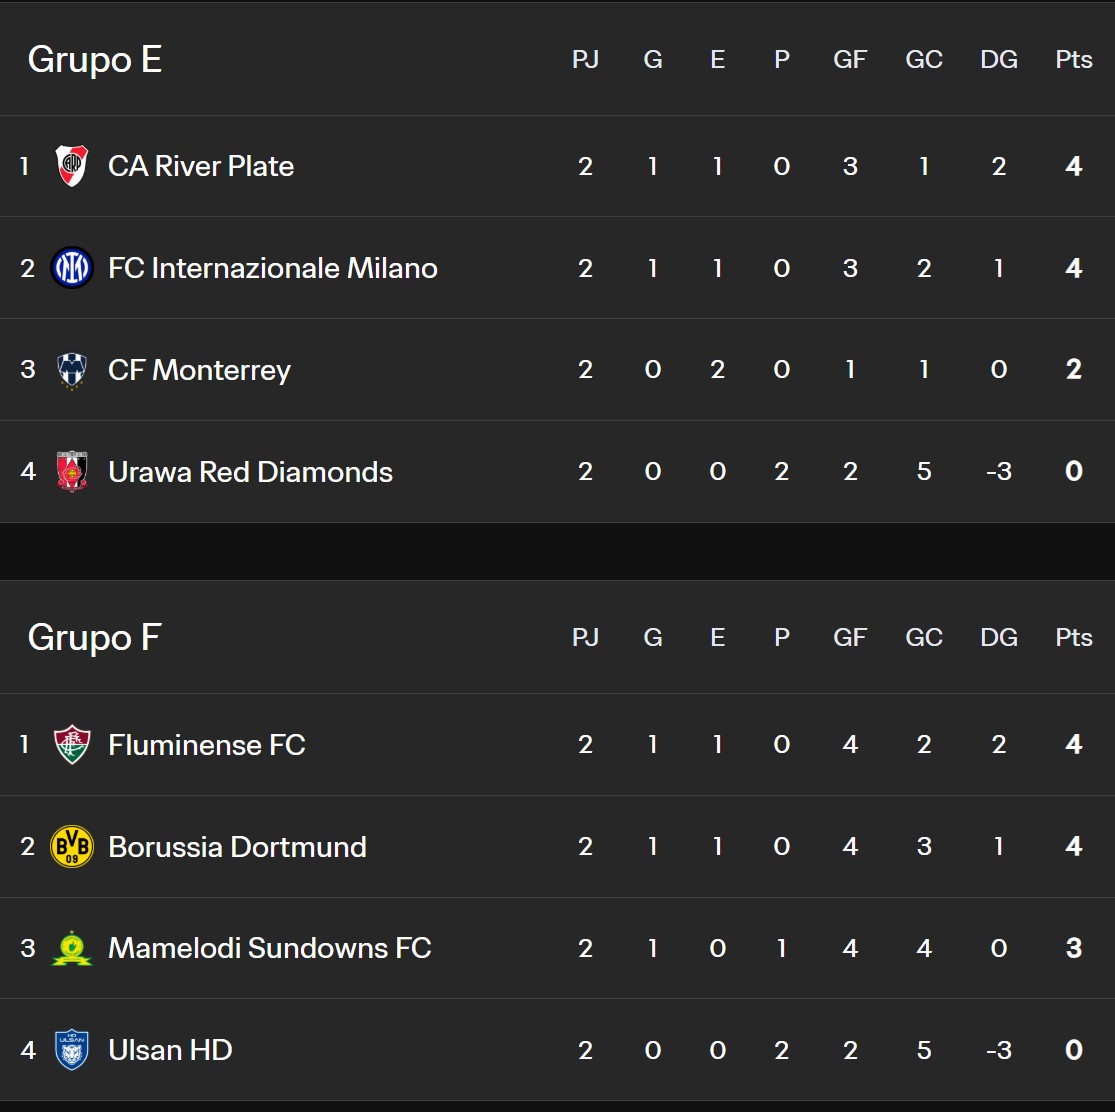Click the DG column header in Grupo F
This screenshot has height=1112, width=1115.
[998, 638]
